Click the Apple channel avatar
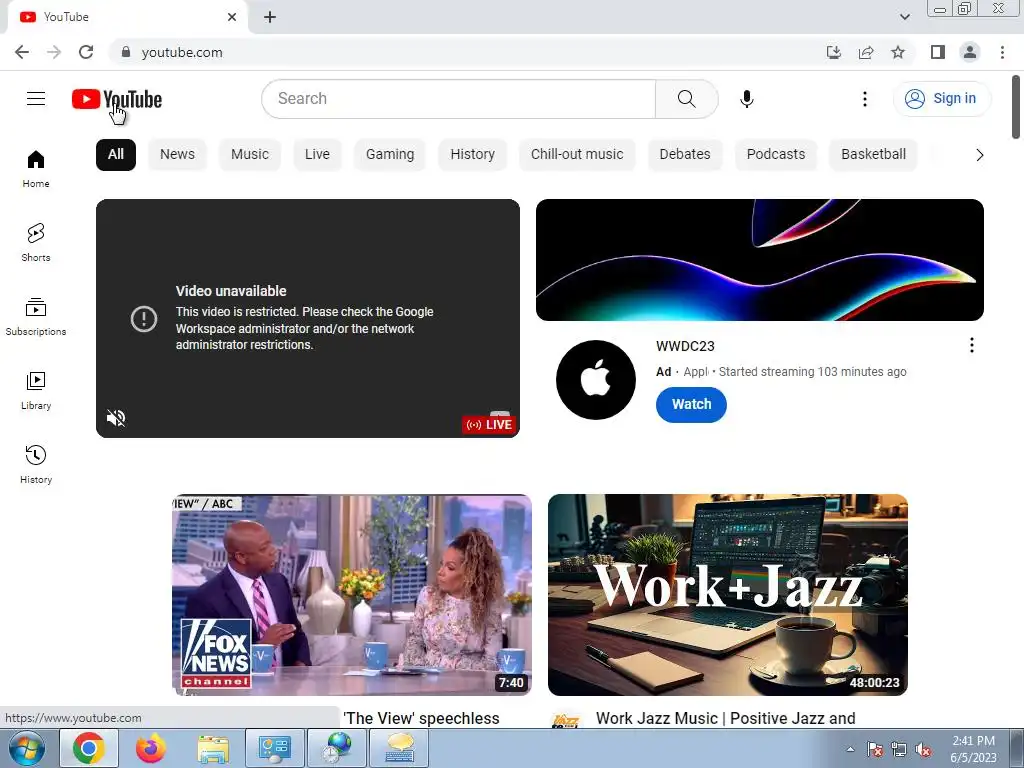 click(x=596, y=379)
